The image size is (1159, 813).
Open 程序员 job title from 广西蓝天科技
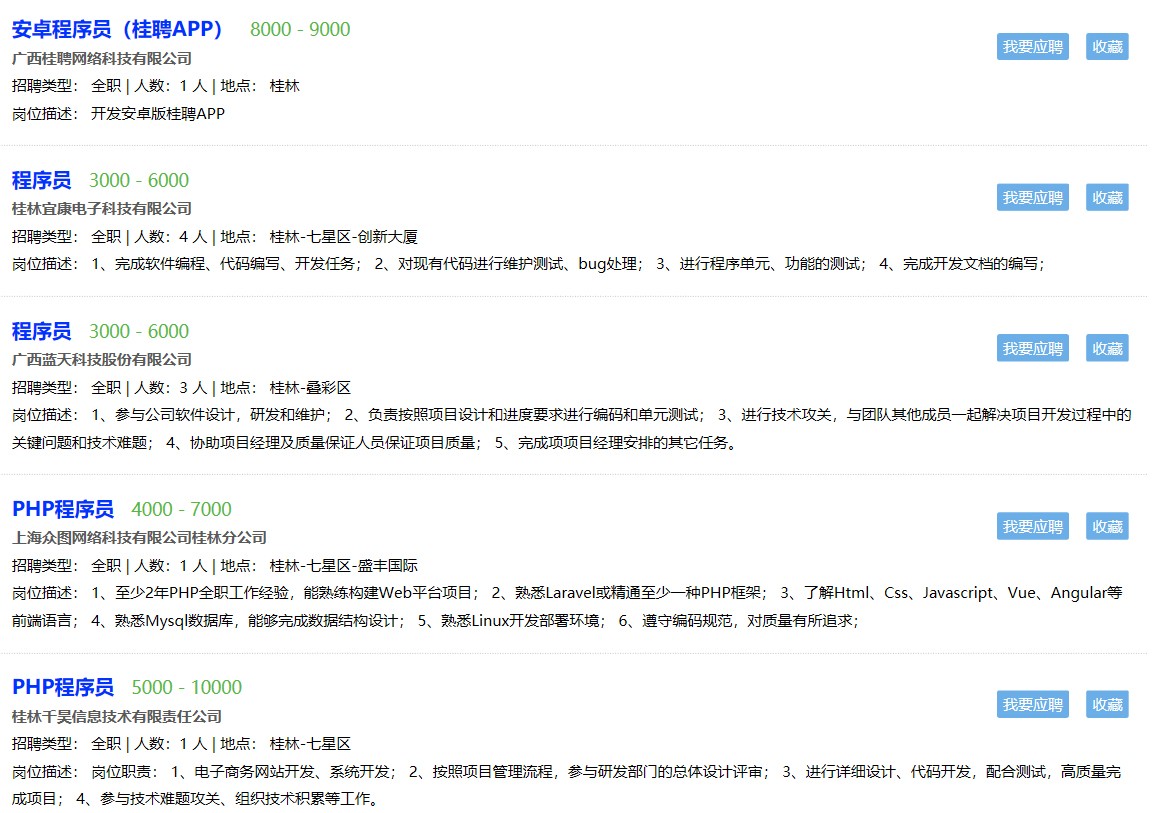[41, 331]
